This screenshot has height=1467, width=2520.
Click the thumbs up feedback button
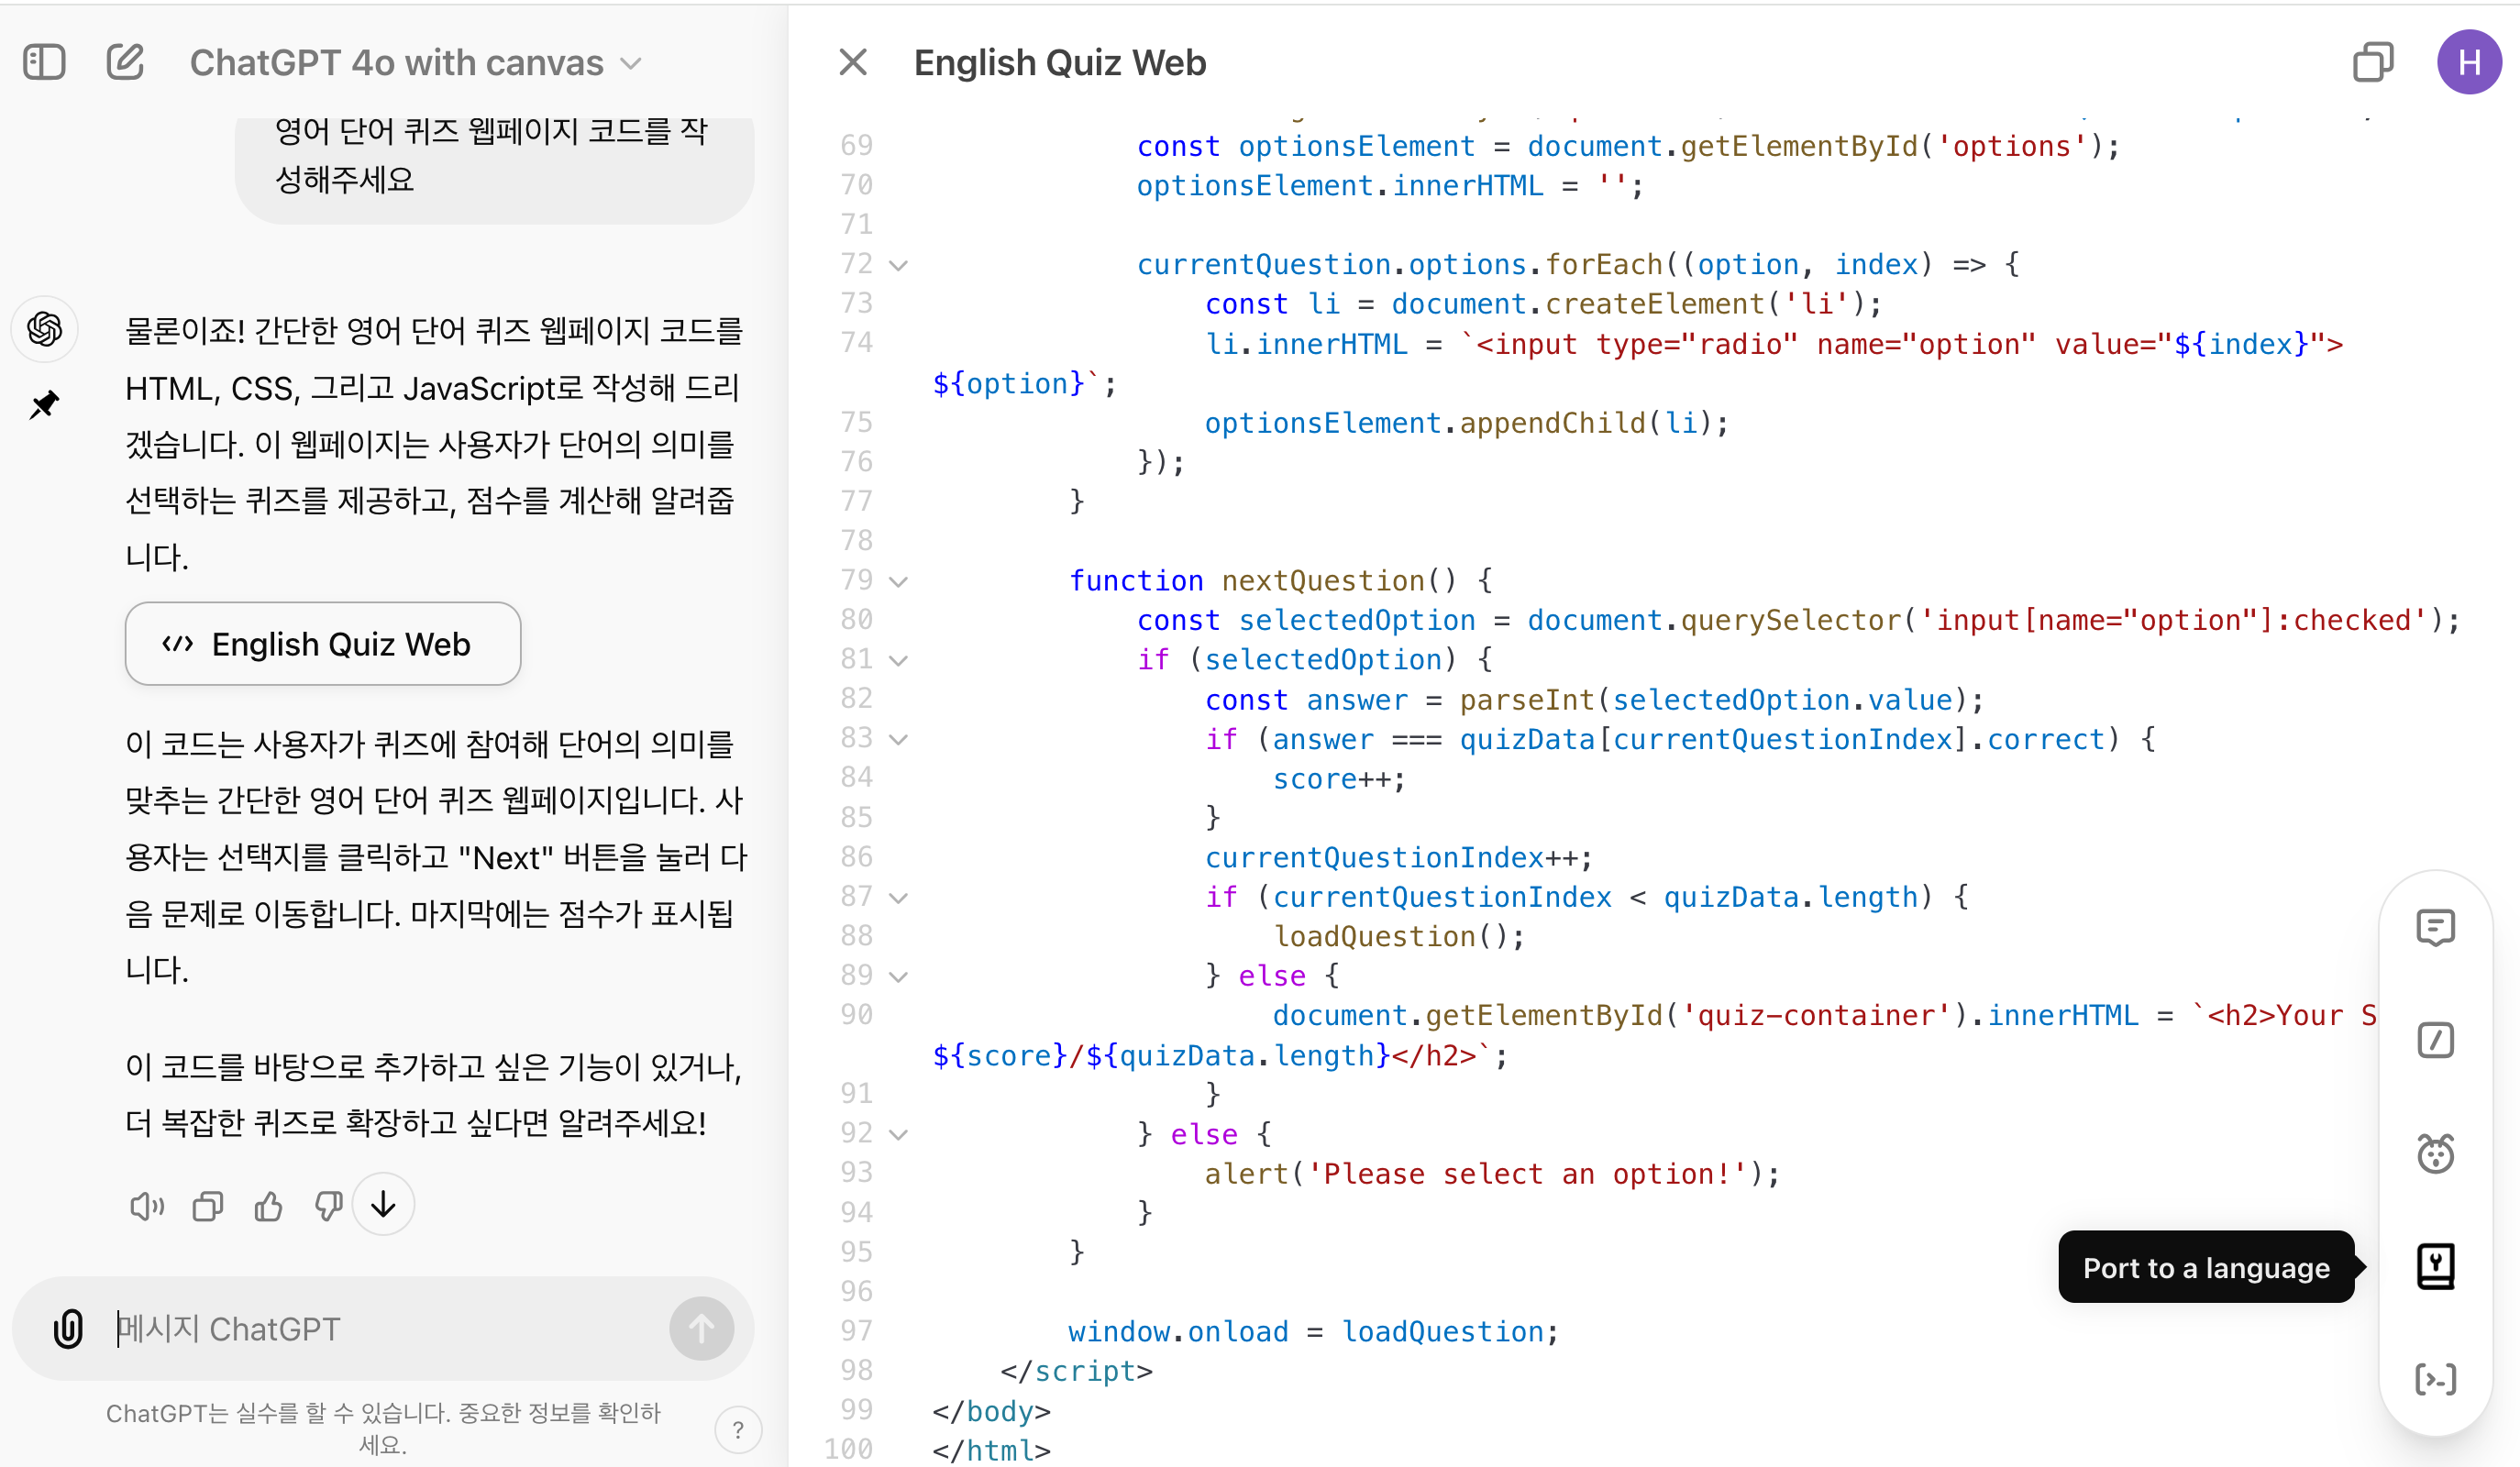272,1207
